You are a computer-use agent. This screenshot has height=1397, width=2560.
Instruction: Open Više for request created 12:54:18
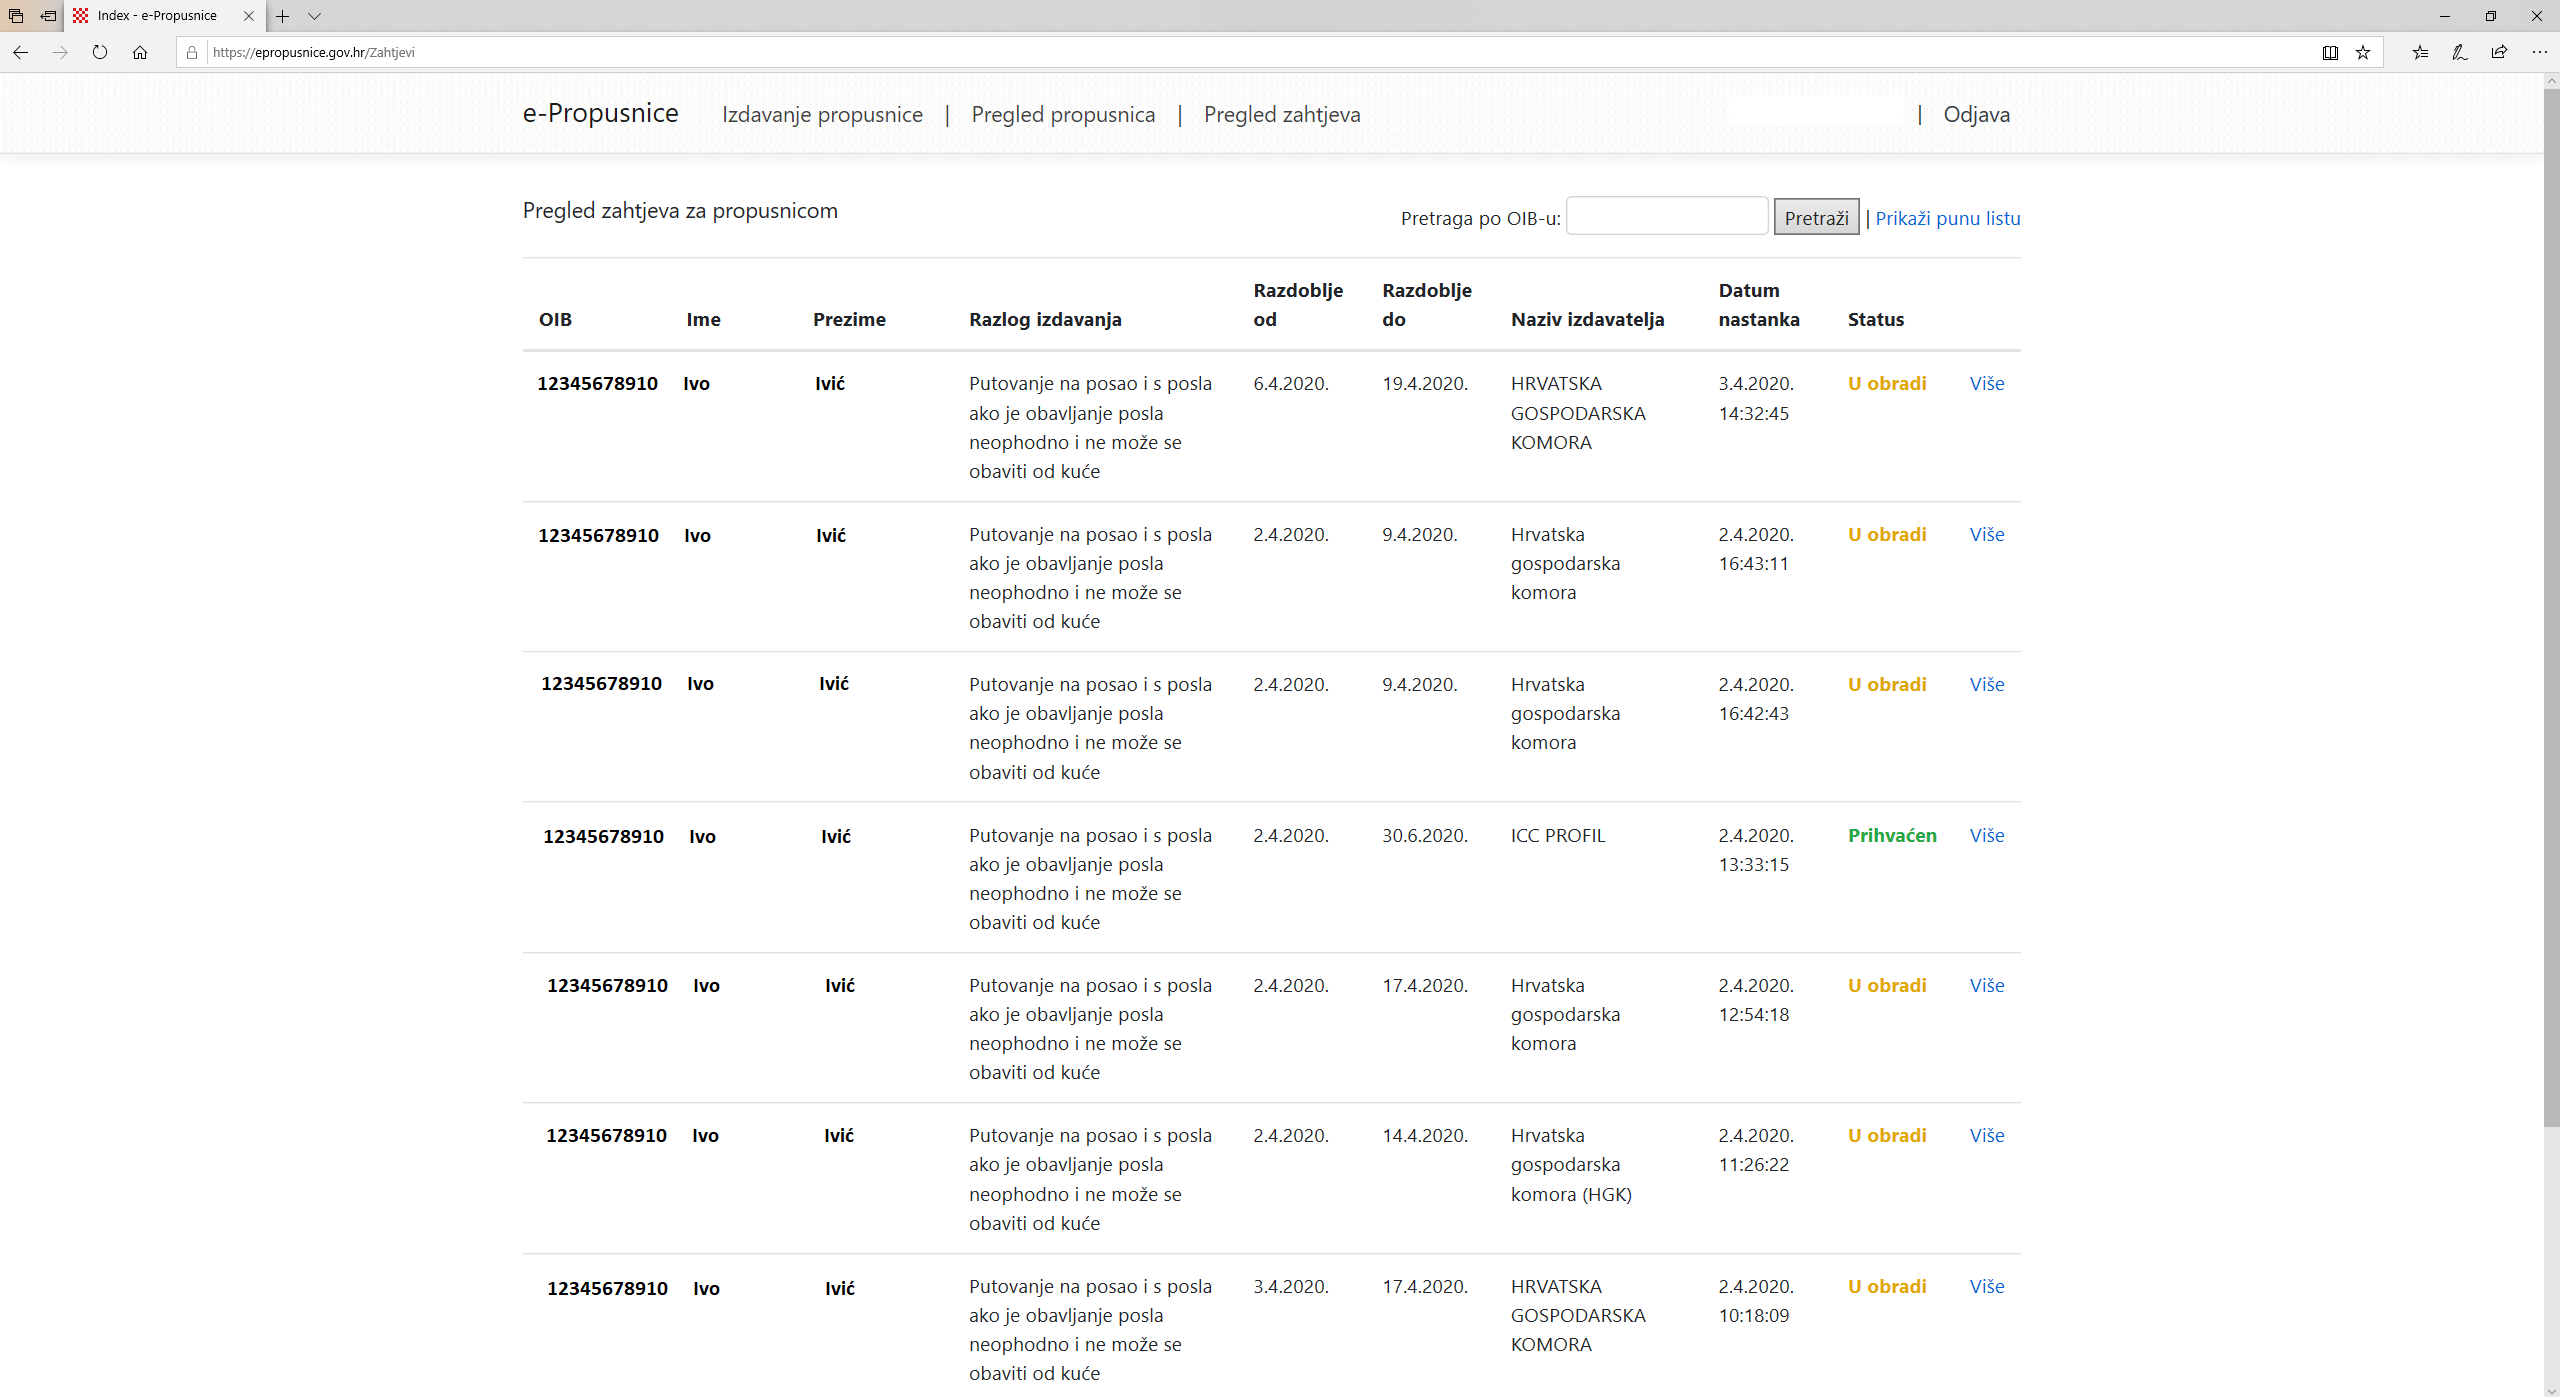[x=1986, y=986]
